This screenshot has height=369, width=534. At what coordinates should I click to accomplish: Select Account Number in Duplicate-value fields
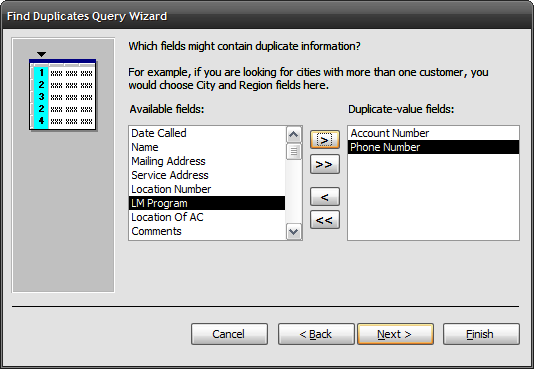coord(433,133)
